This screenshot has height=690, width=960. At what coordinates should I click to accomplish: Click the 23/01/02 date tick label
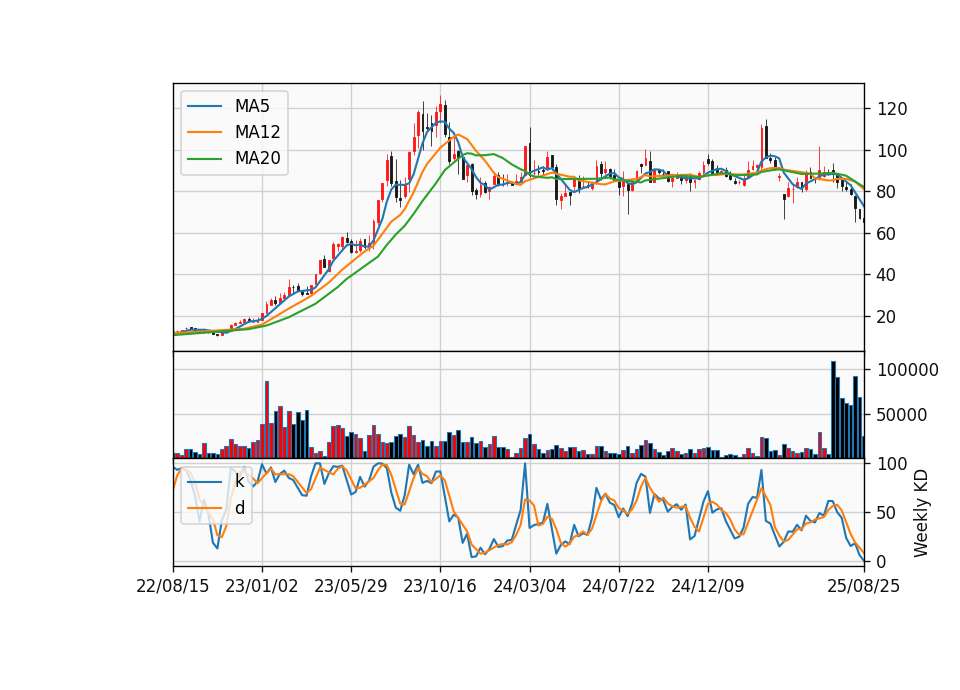262,586
